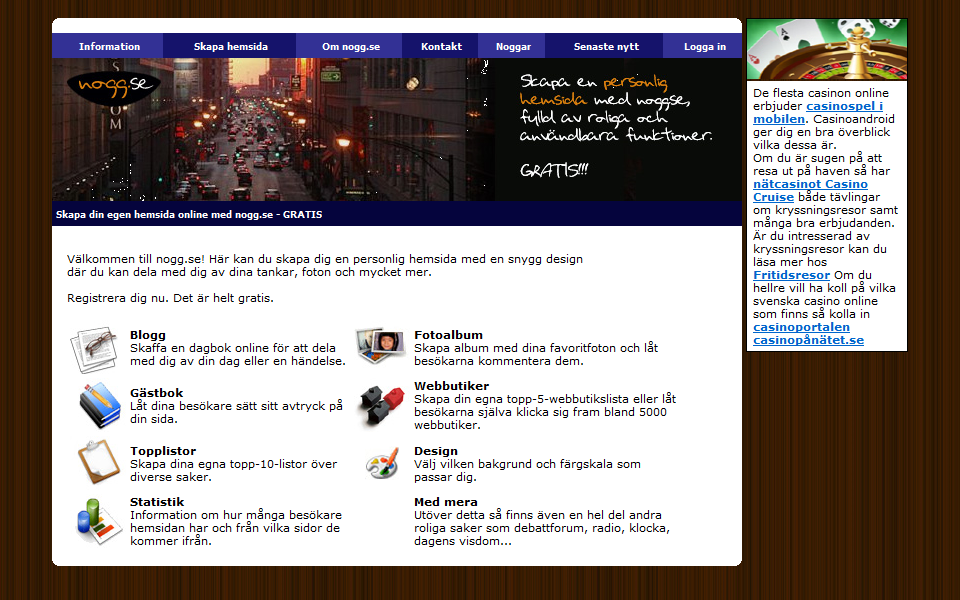Click the Statistik bar chart icon

pyautogui.click(x=98, y=520)
